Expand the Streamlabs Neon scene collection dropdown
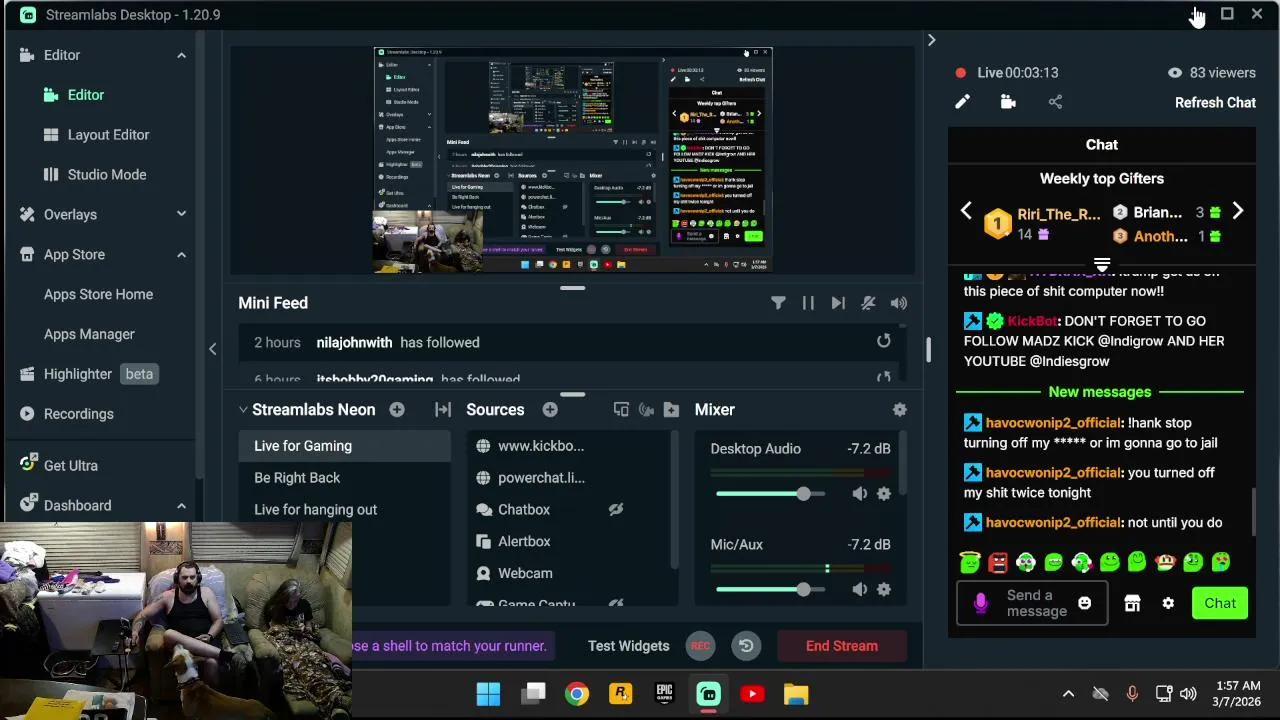The image size is (1280, 720). coord(243,410)
